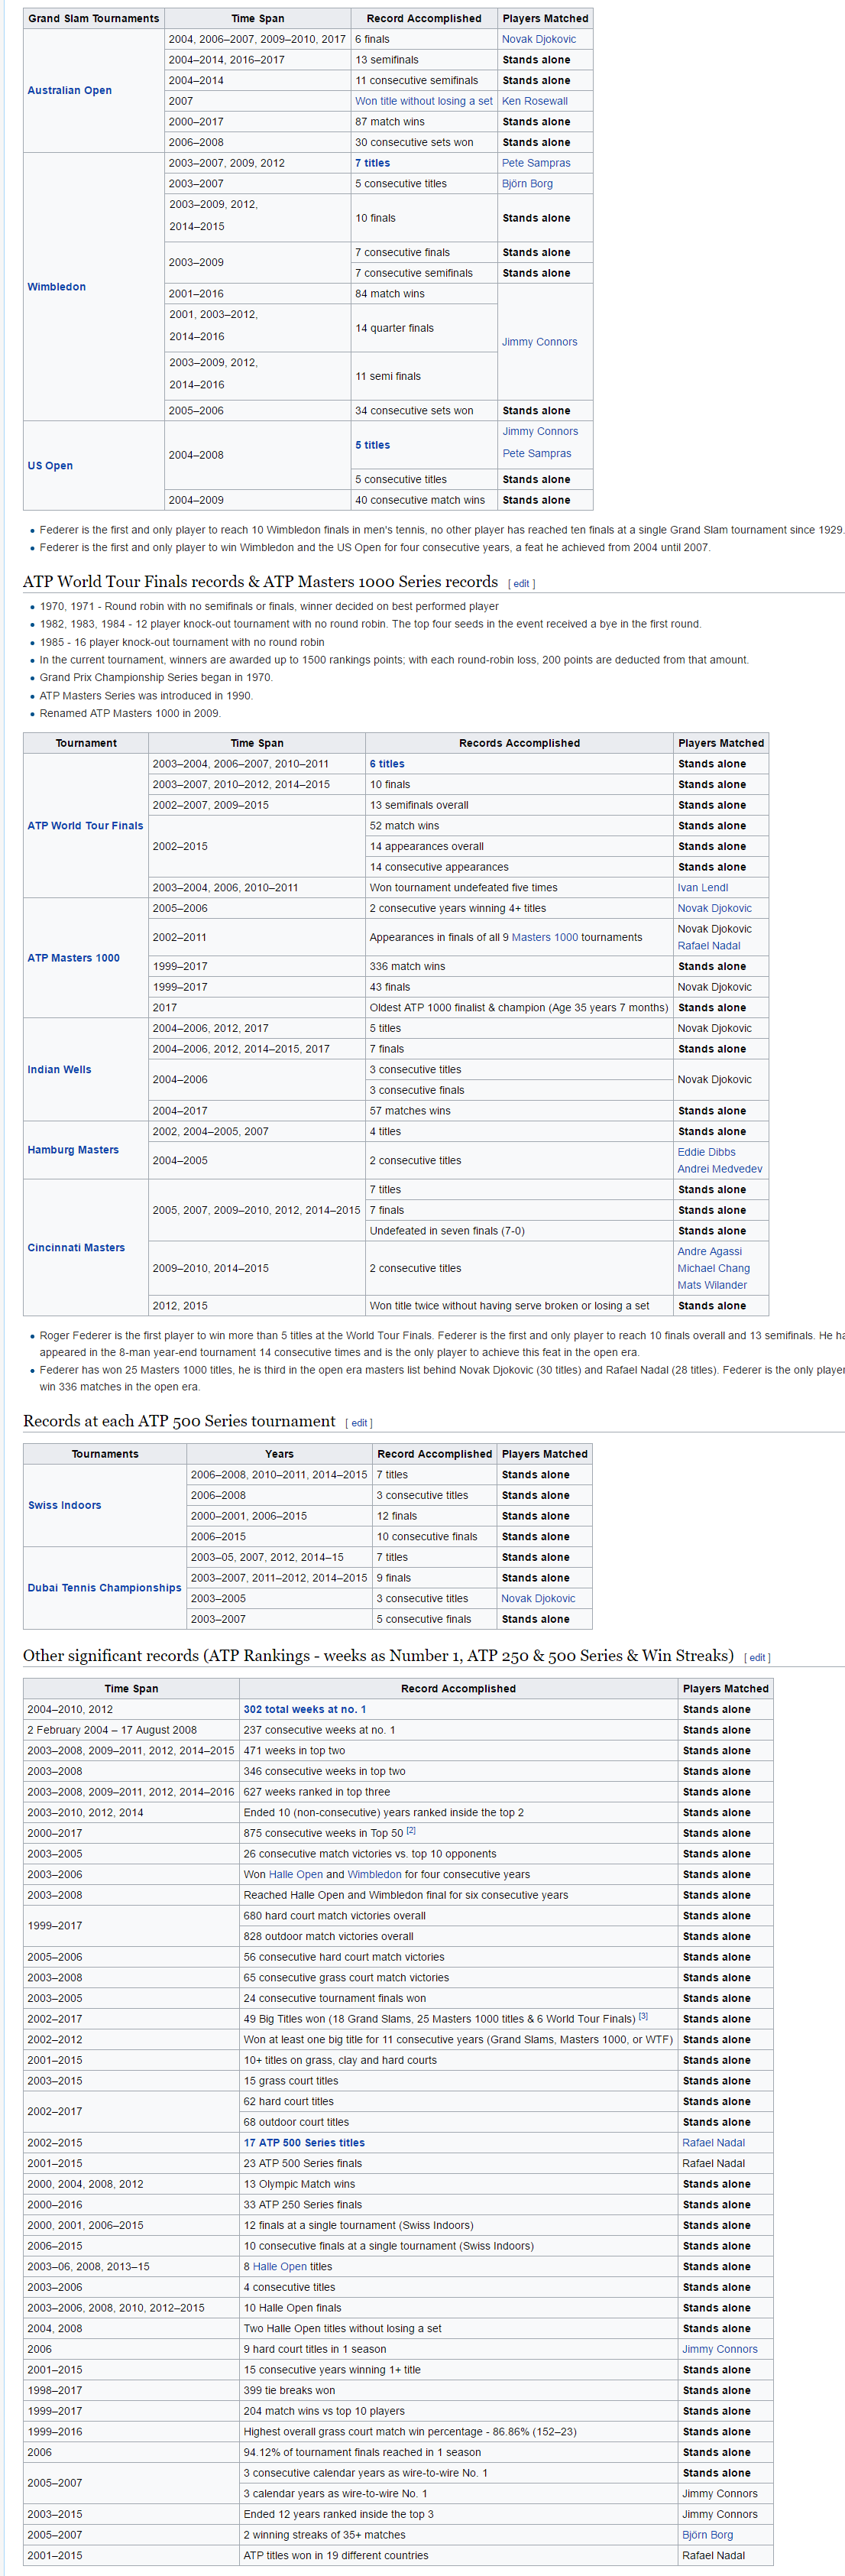Select '2 February 2004 – 17 August 2008' cell
Screen dimensions: 845x2576
pos(131,1730)
